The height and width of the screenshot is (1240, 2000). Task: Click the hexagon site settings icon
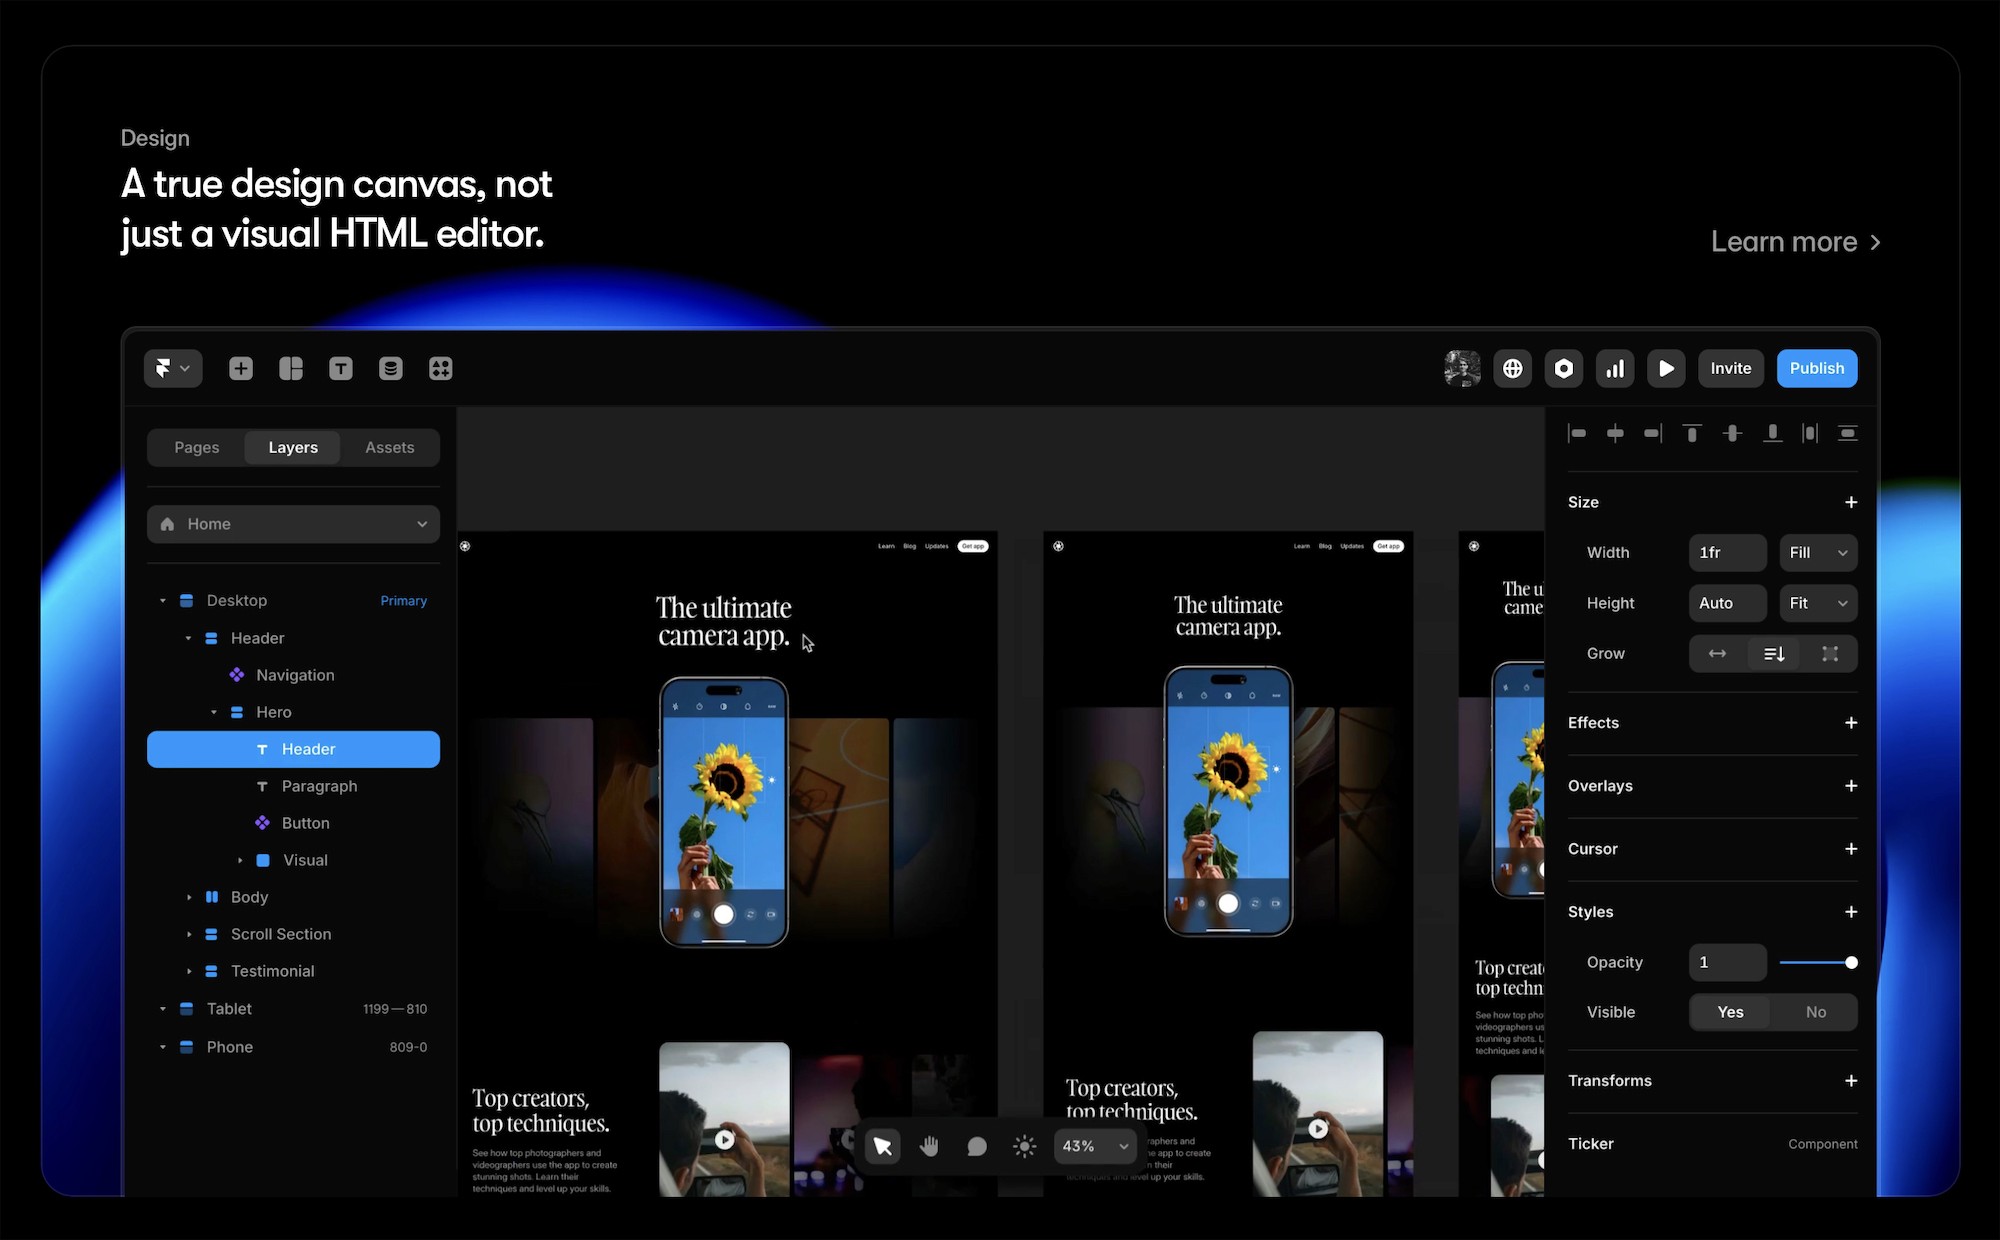pos(1564,368)
